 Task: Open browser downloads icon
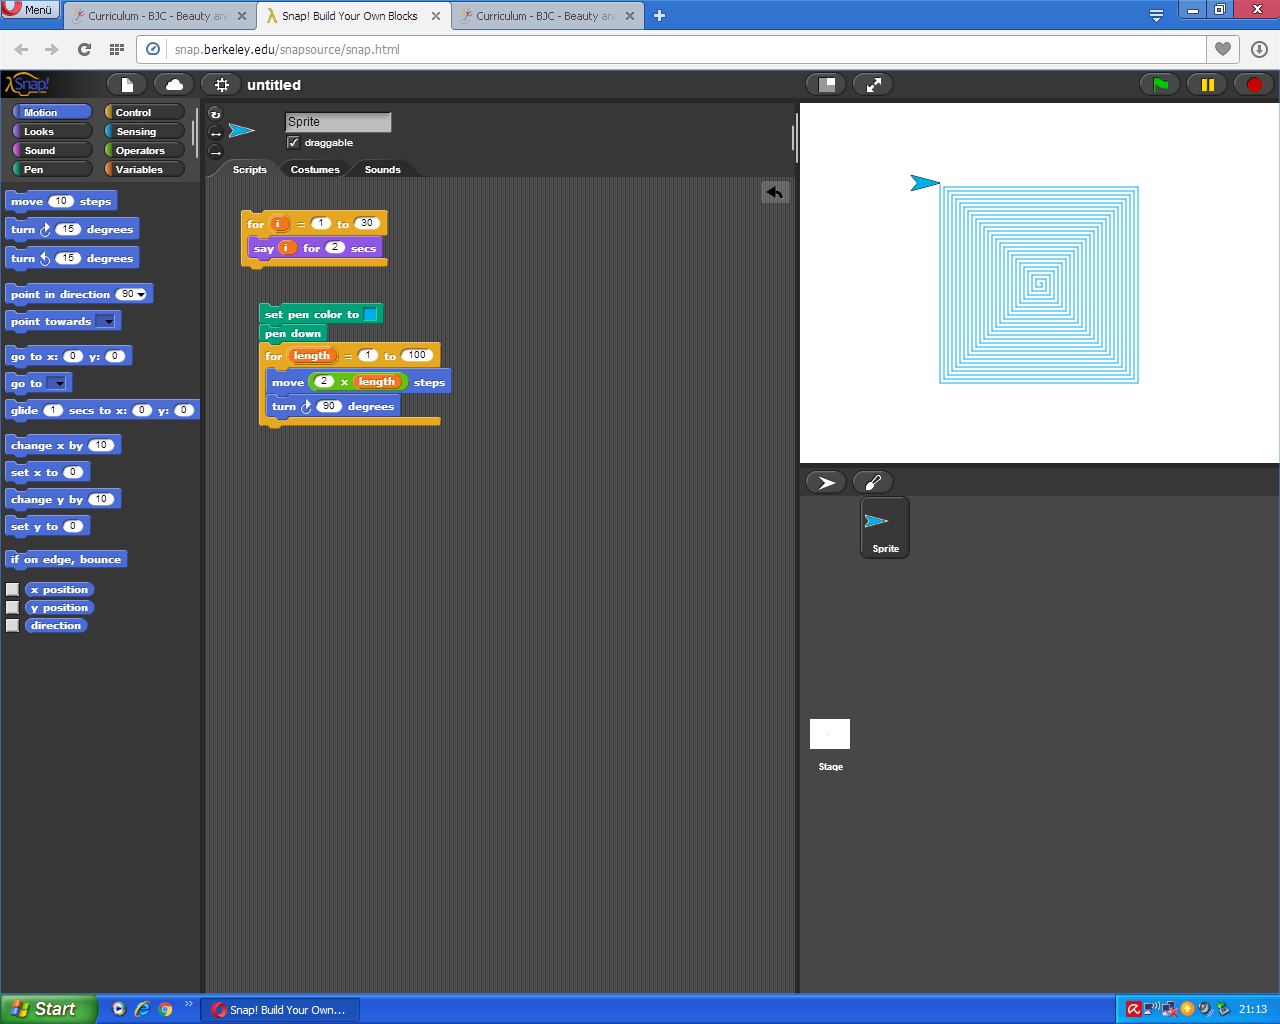pyautogui.click(x=1259, y=49)
